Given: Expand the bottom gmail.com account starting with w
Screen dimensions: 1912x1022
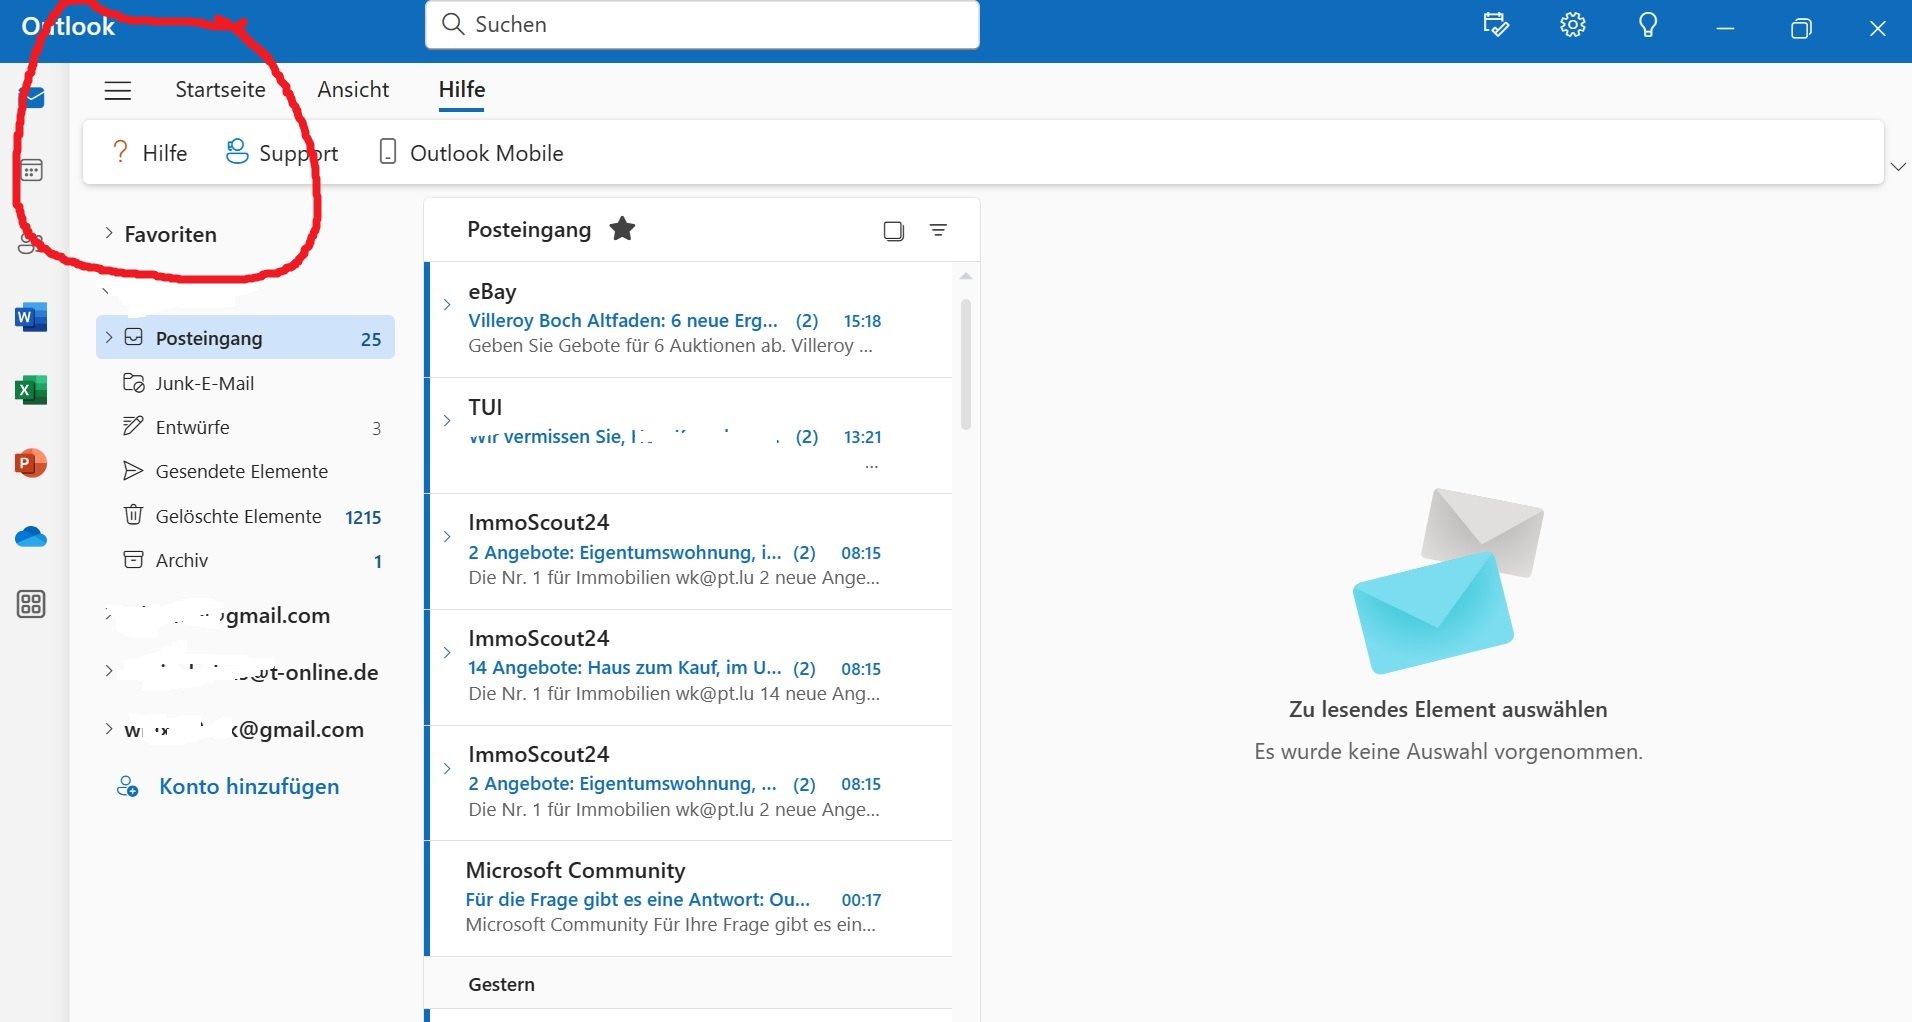Looking at the screenshot, I should tap(109, 729).
